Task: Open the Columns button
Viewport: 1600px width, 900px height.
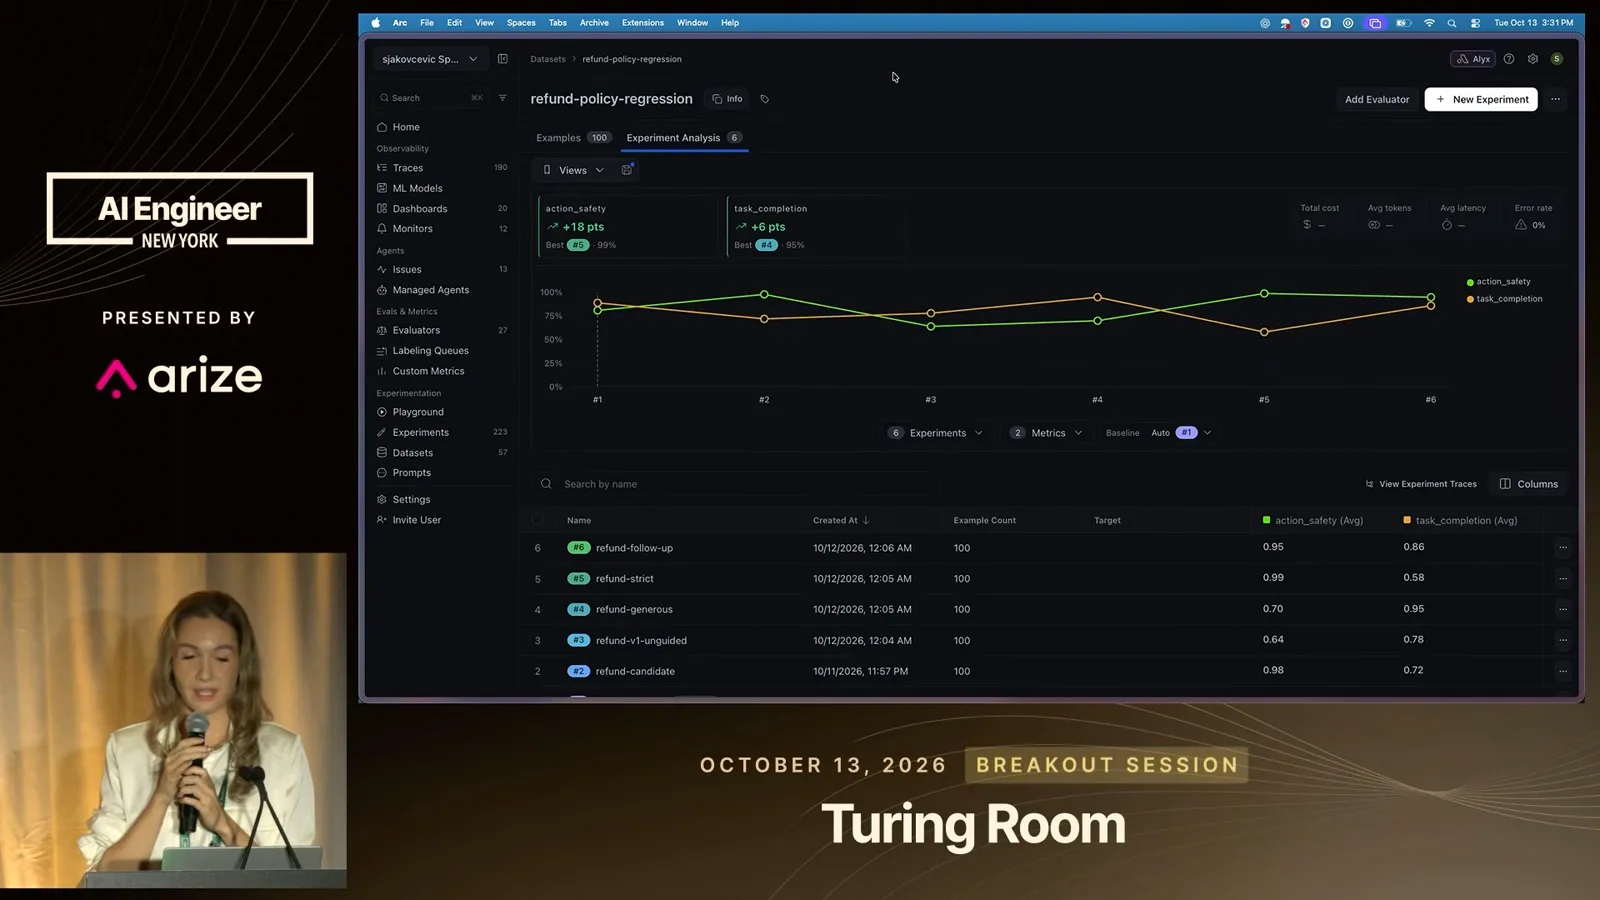Action: [x=1529, y=484]
